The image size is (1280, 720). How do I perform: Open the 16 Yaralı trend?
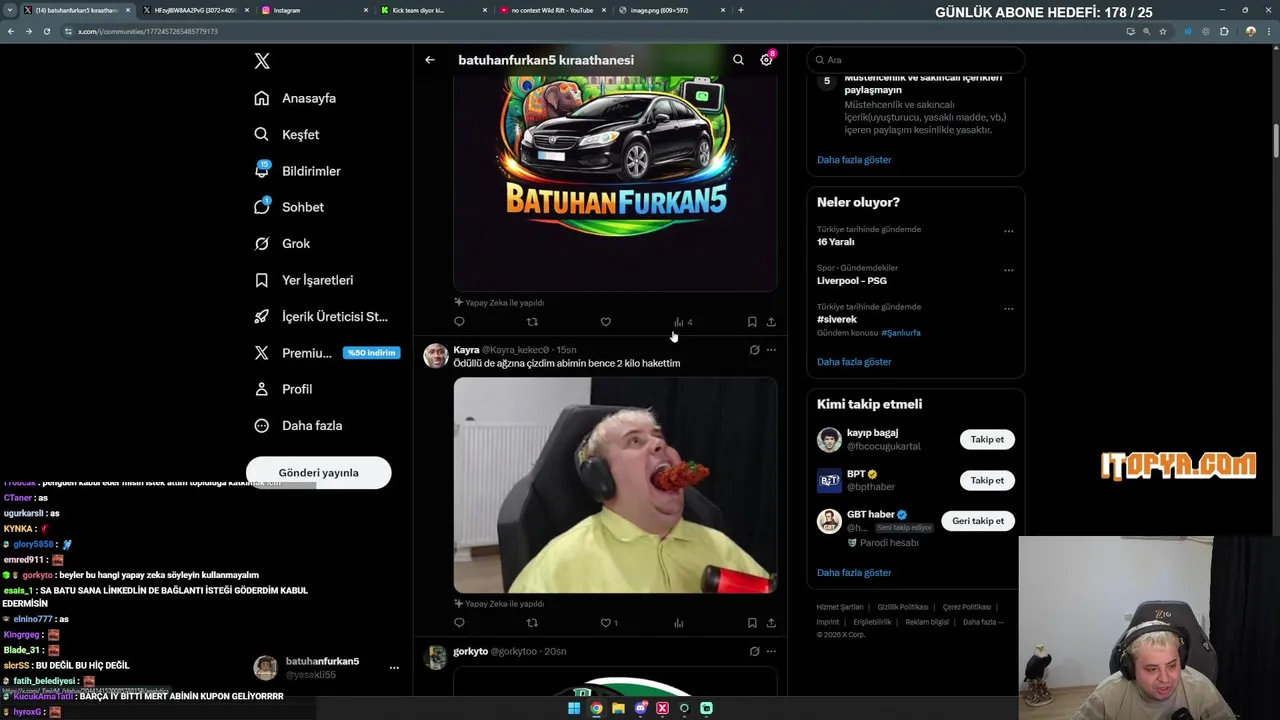tap(836, 242)
